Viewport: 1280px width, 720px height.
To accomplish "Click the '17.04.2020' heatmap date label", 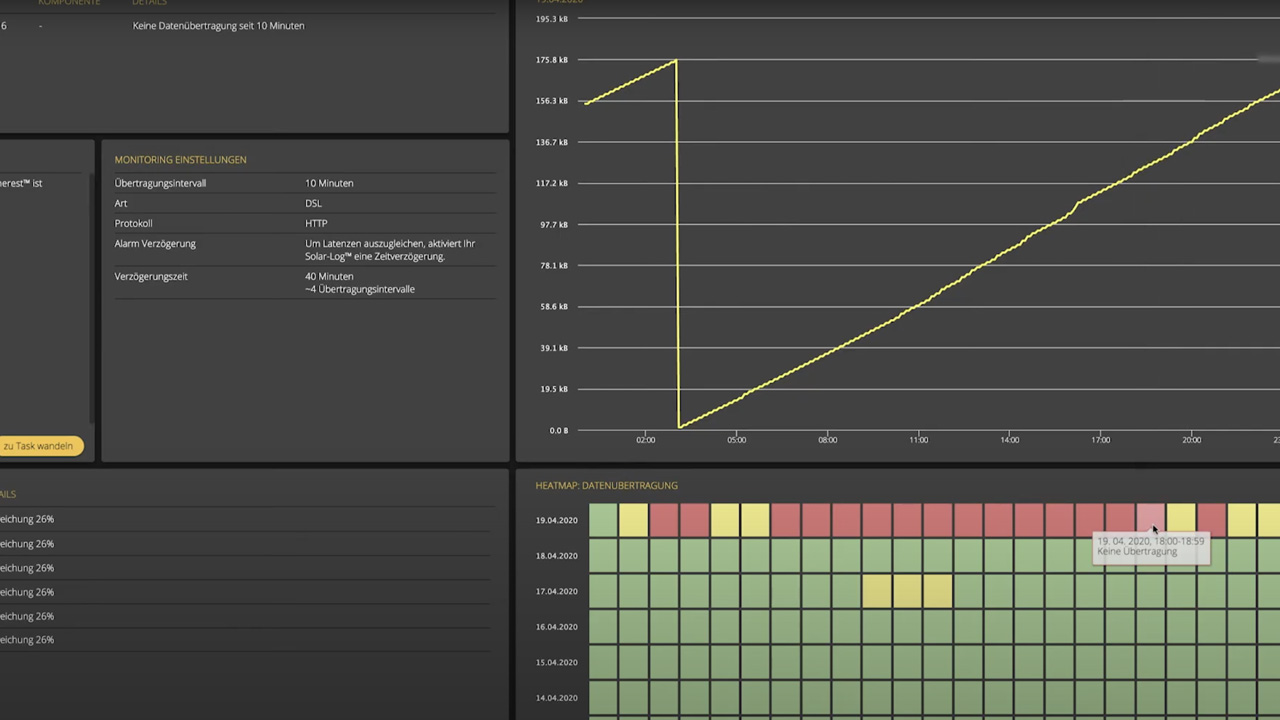I will tap(556, 591).
